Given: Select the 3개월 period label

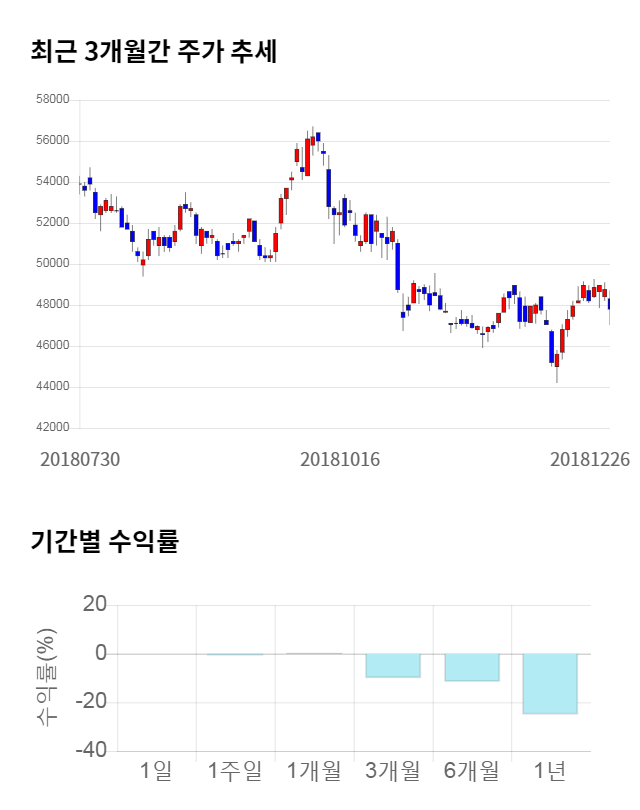Looking at the screenshot, I should pyautogui.click(x=393, y=771).
